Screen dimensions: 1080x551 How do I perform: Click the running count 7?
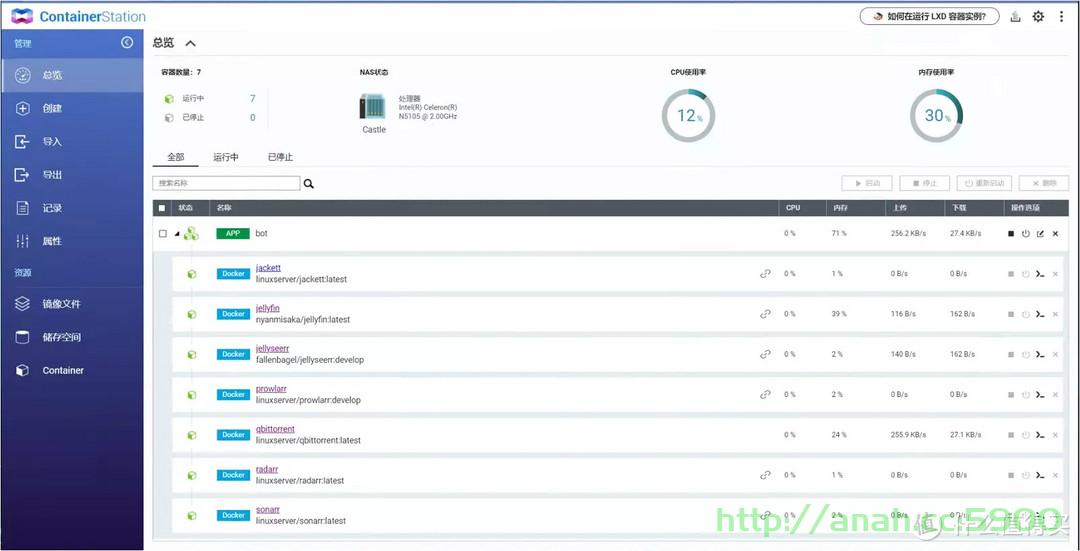(x=252, y=98)
